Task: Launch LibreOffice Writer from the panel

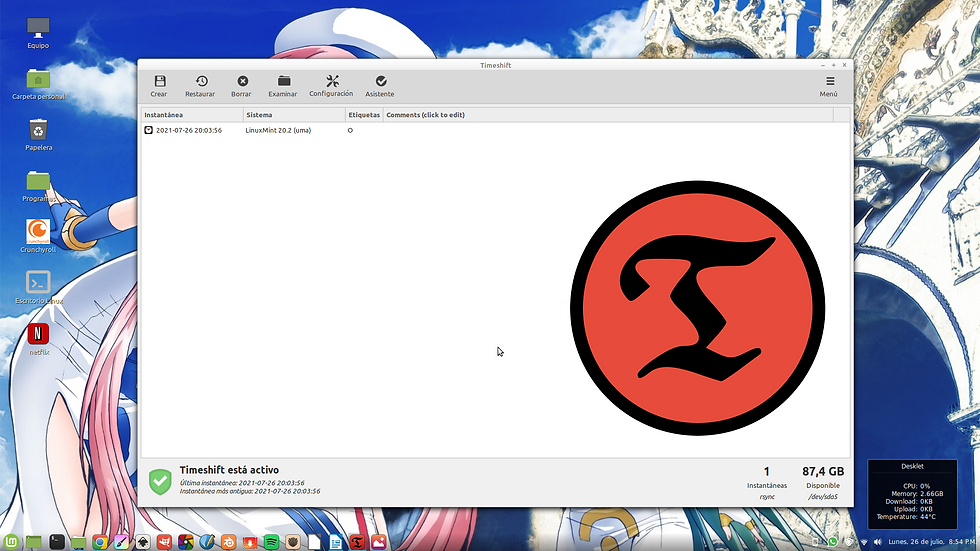Action: 336,542
